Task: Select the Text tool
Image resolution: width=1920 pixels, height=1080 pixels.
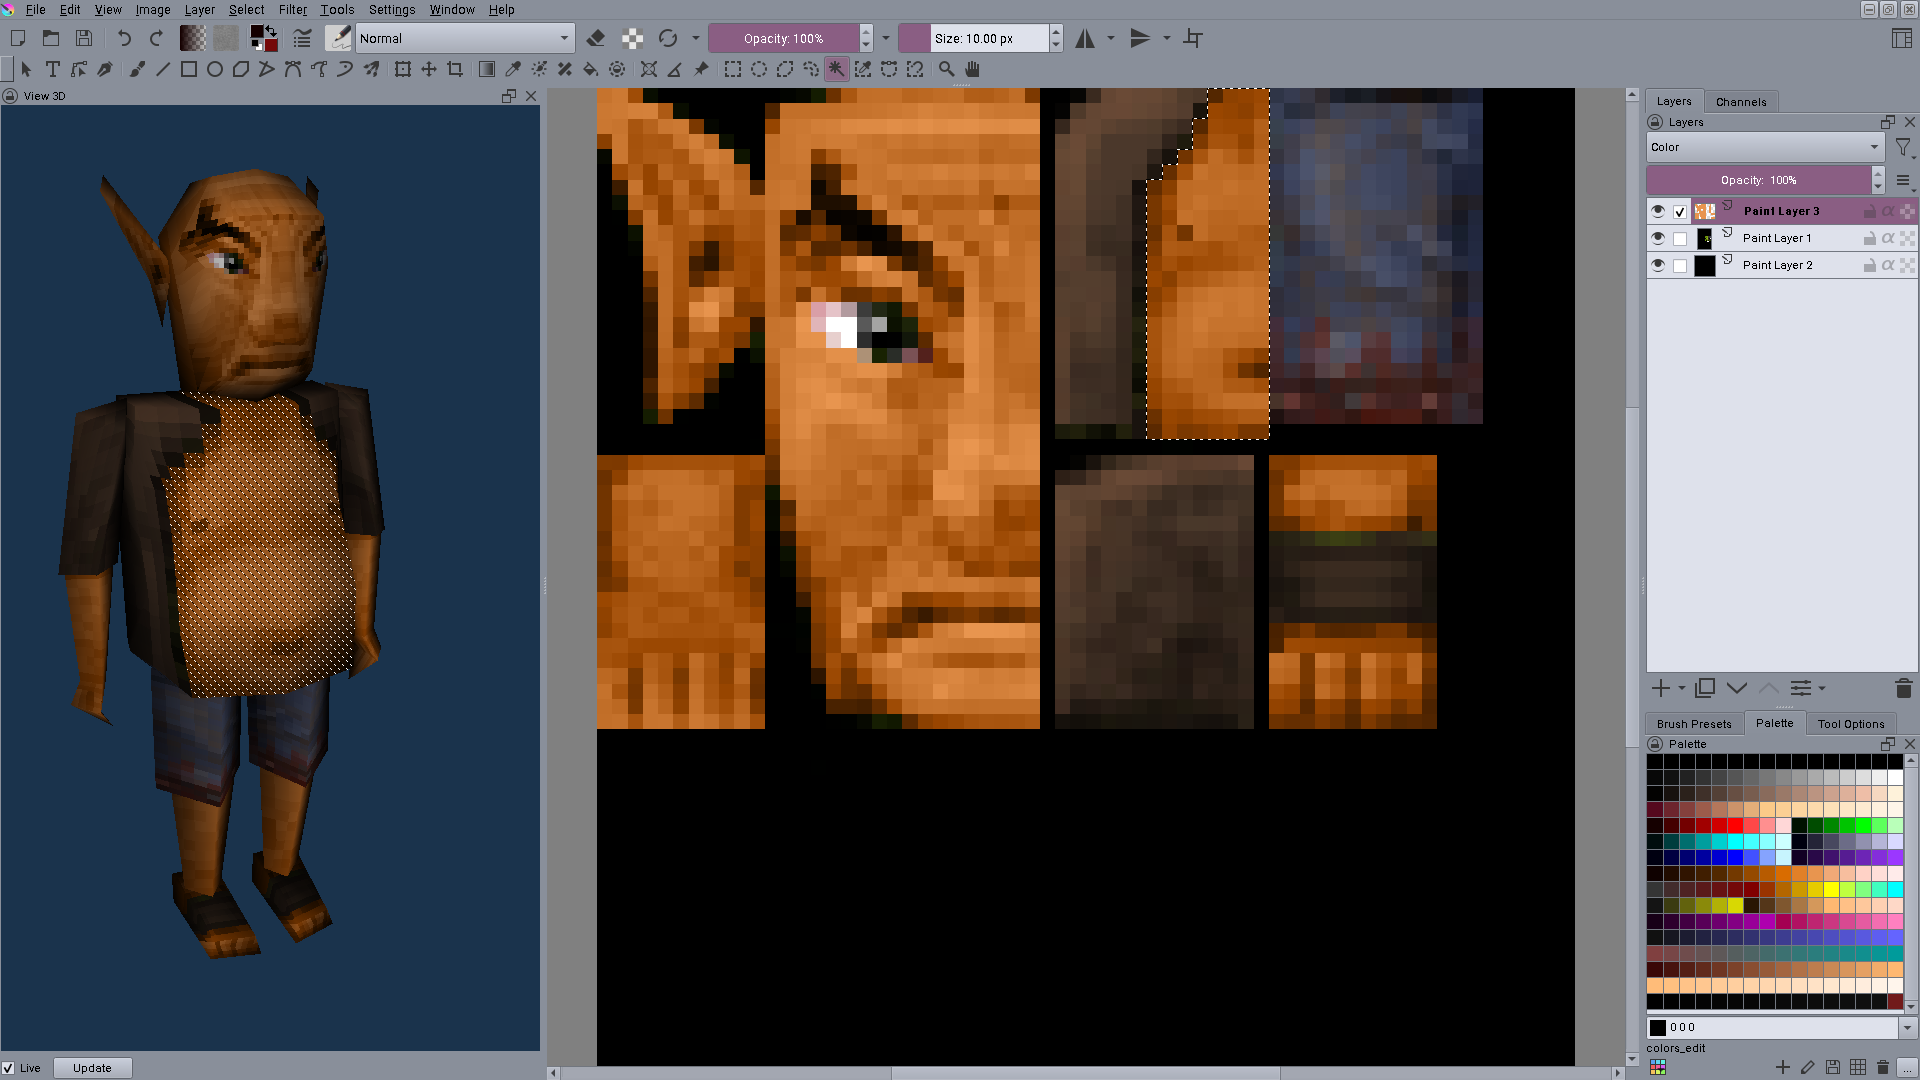Action: 53,69
